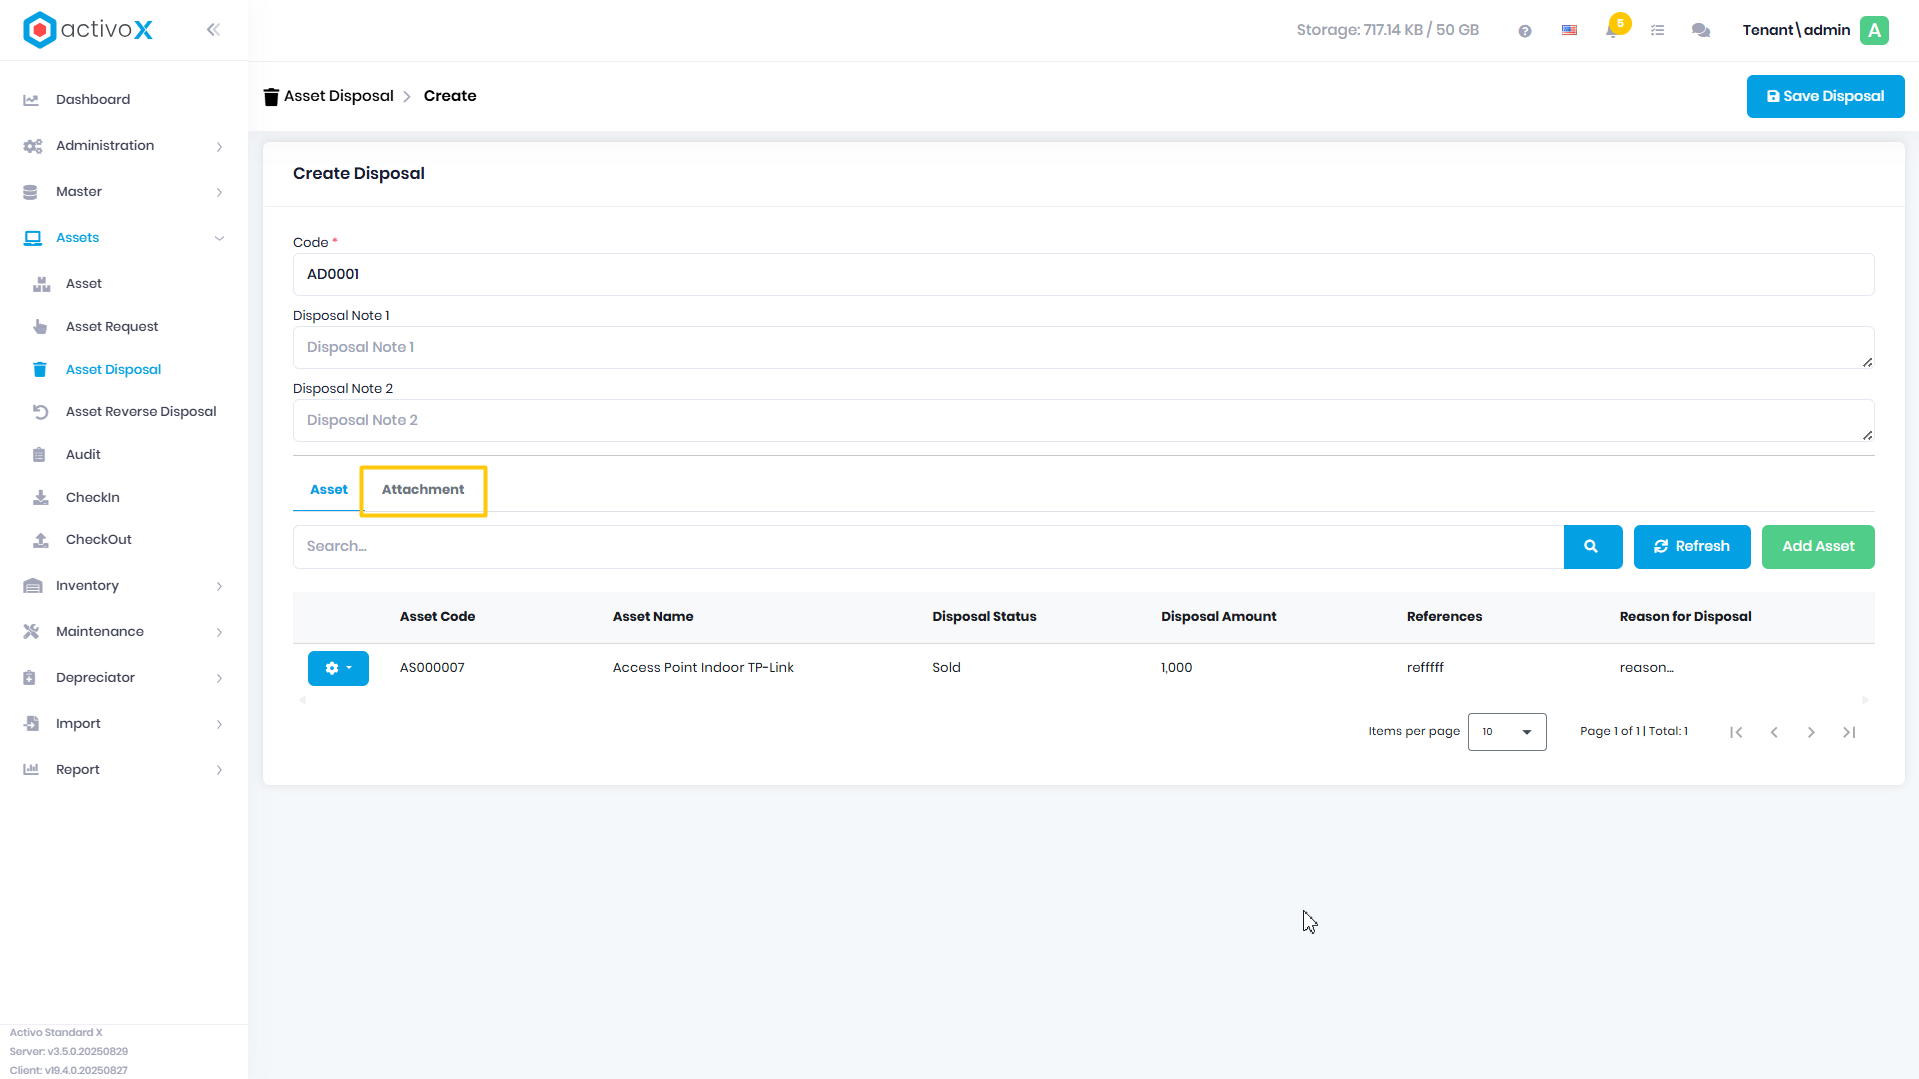The width and height of the screenshot is (1919, 1079).
Task: Expand the Inventory menu chevron
Action: click(x=219, y=587)
